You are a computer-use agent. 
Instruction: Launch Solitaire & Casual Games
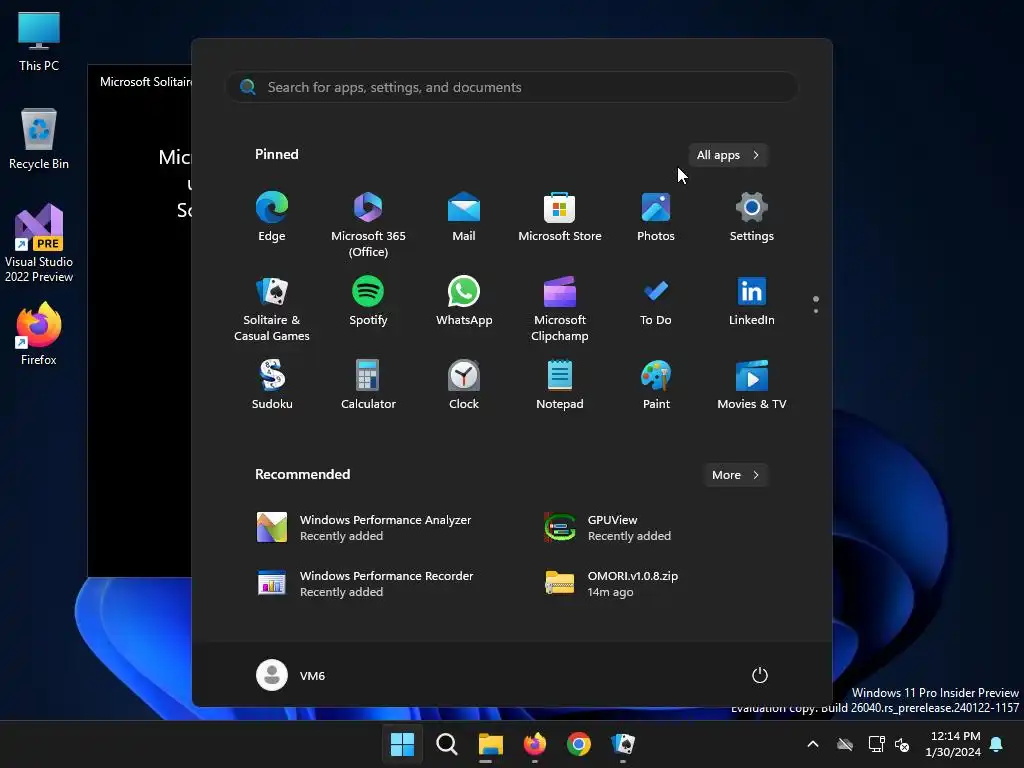[272, 308]
